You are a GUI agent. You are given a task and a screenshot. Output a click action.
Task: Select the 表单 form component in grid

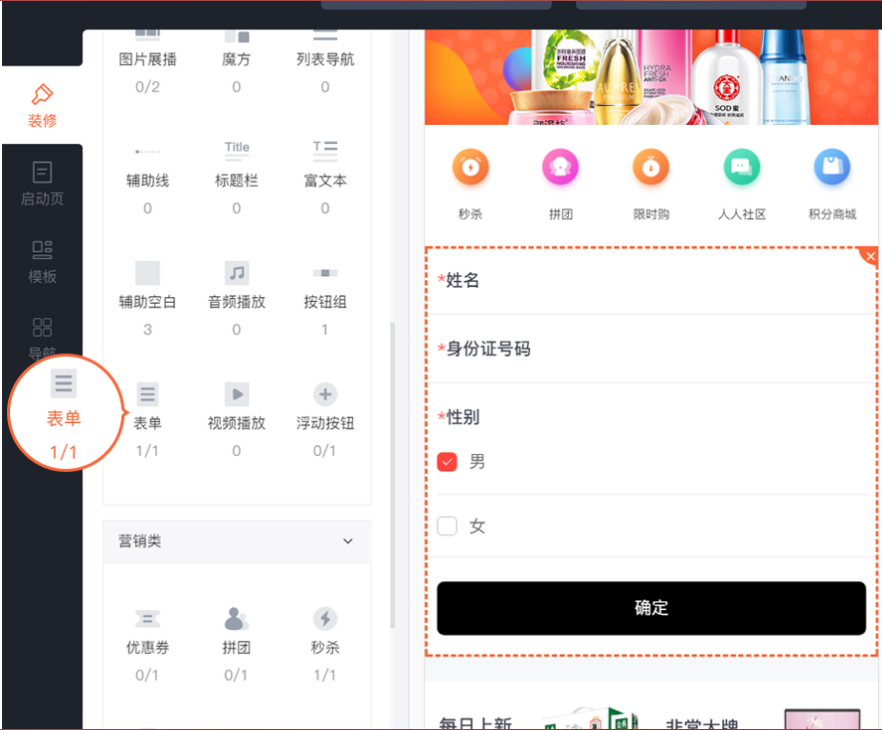pyautogui.click(x=147, y=422)
